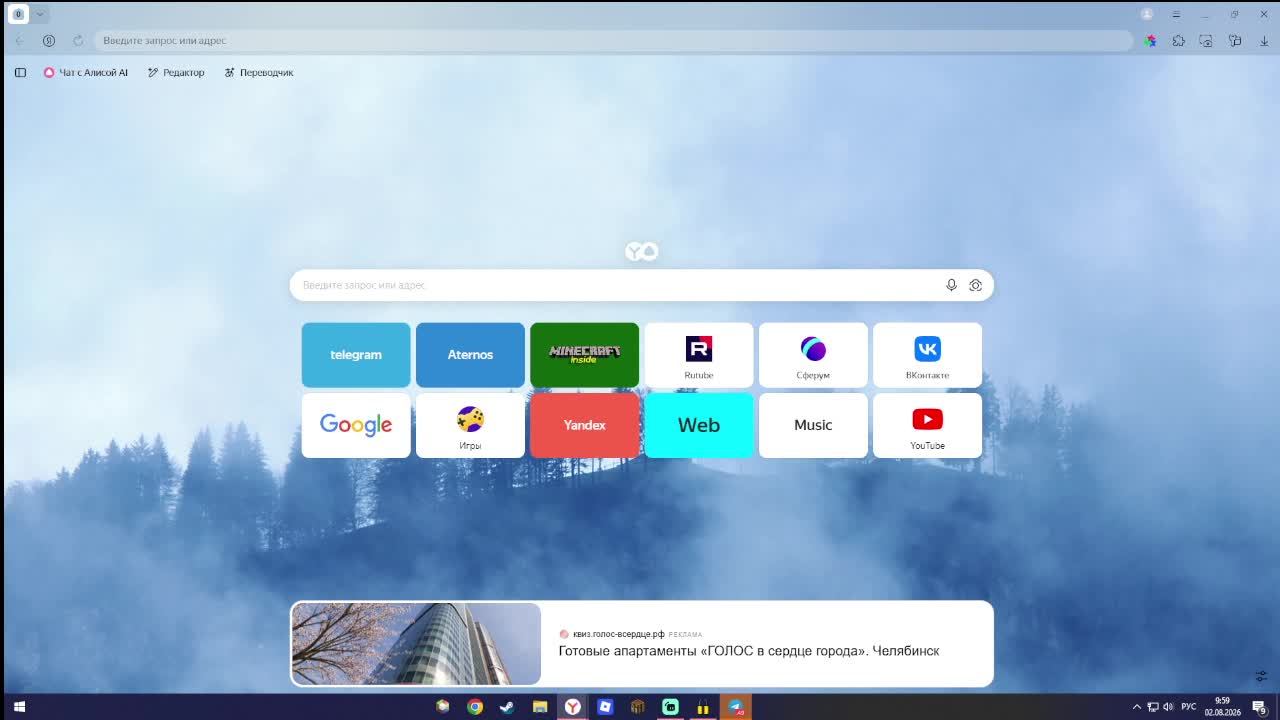Open the telegram speed dial tile

click(x=356, y=355)
